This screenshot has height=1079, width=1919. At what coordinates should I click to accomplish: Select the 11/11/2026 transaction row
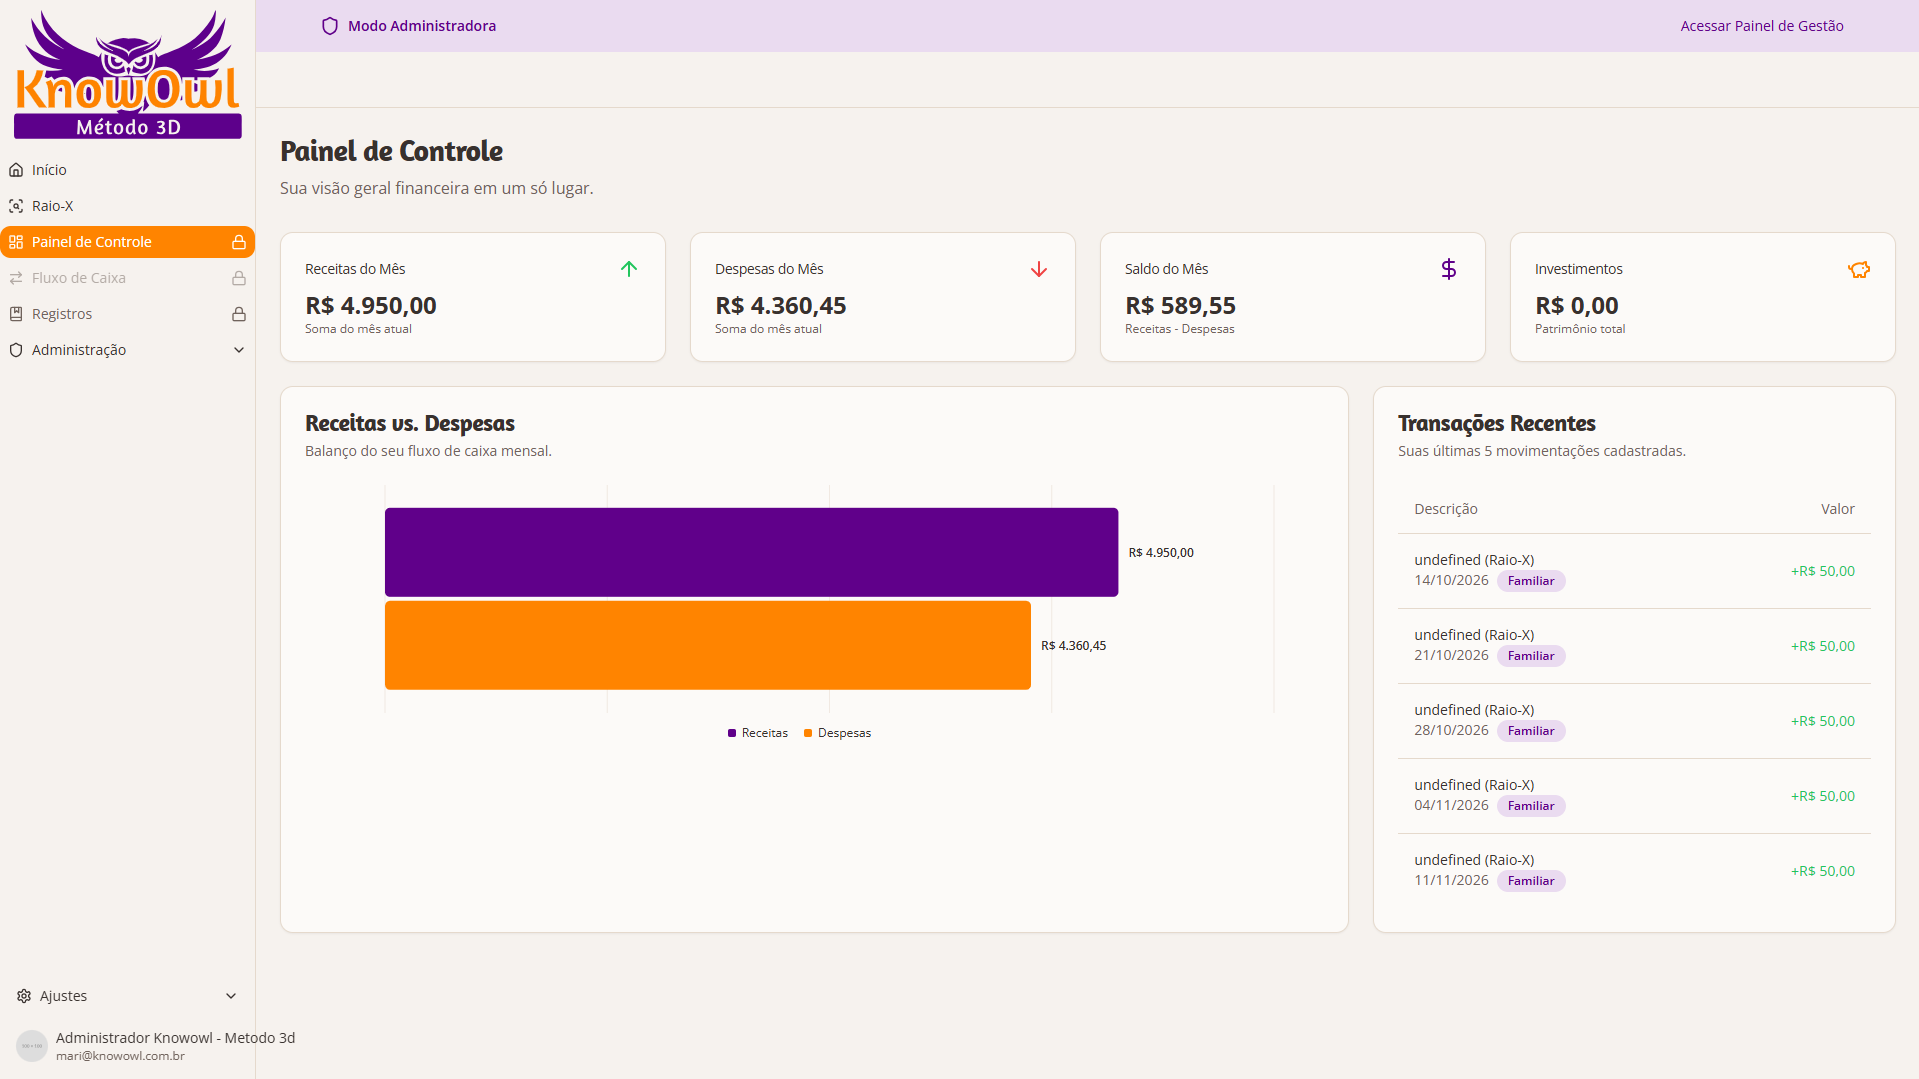1633,870
